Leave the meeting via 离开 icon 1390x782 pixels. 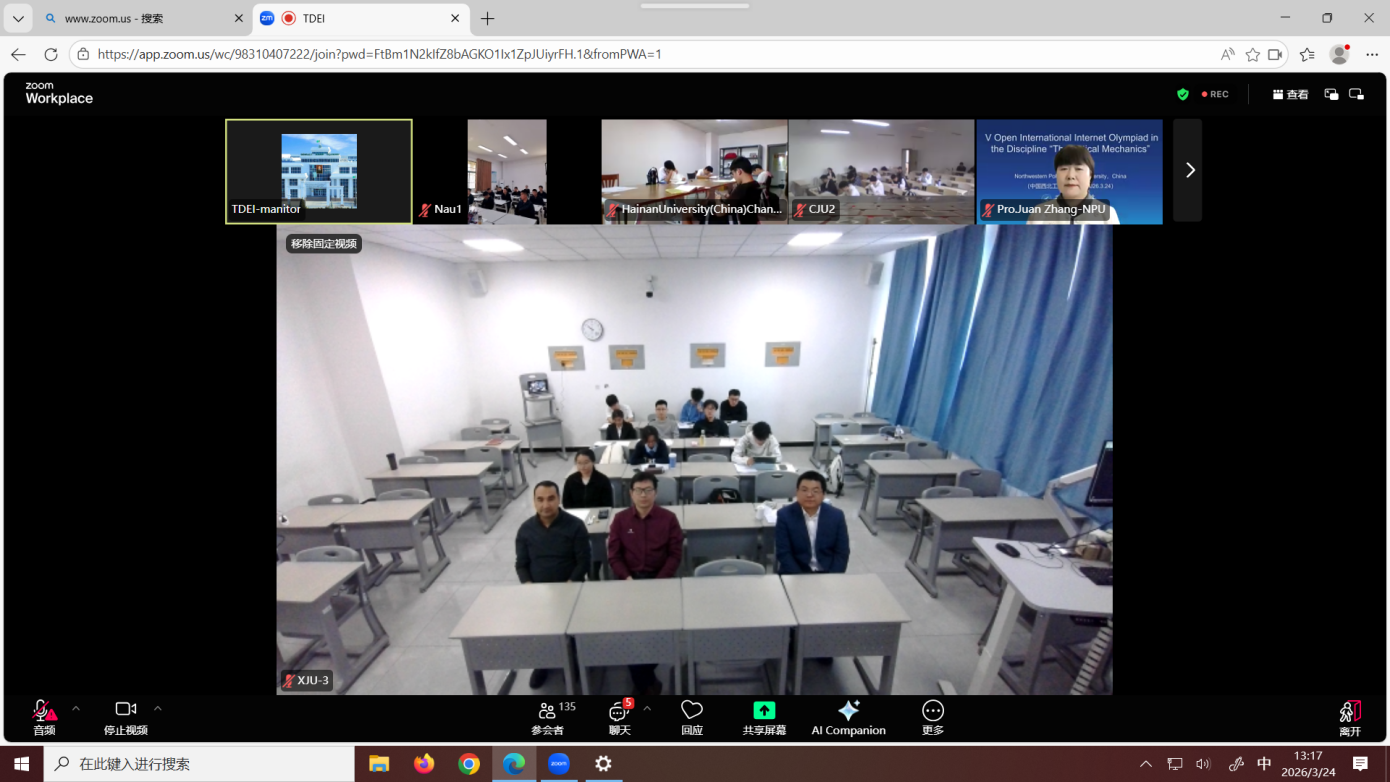[1350, 712]
